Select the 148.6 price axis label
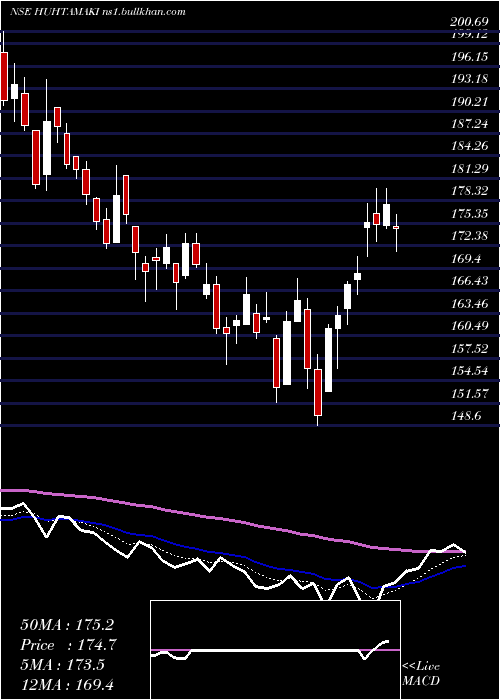The image size is (500, 700). pyautogui.click(x=468, y=417)
